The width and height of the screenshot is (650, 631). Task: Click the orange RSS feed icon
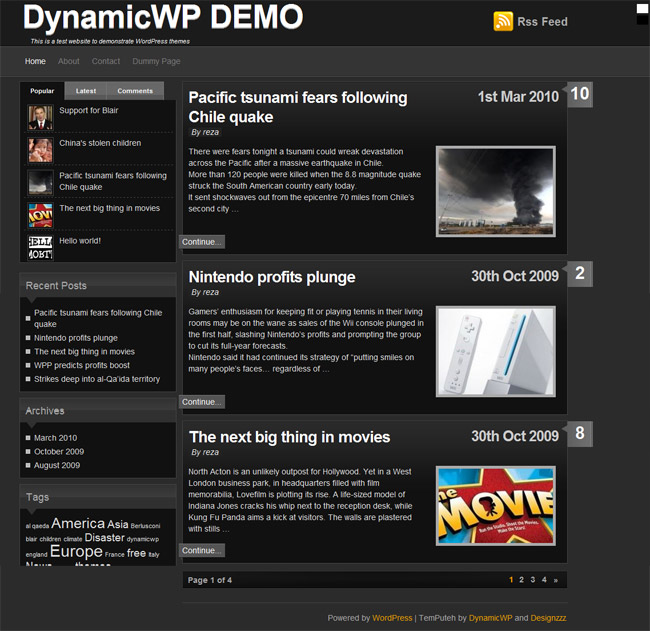(503, 22)
